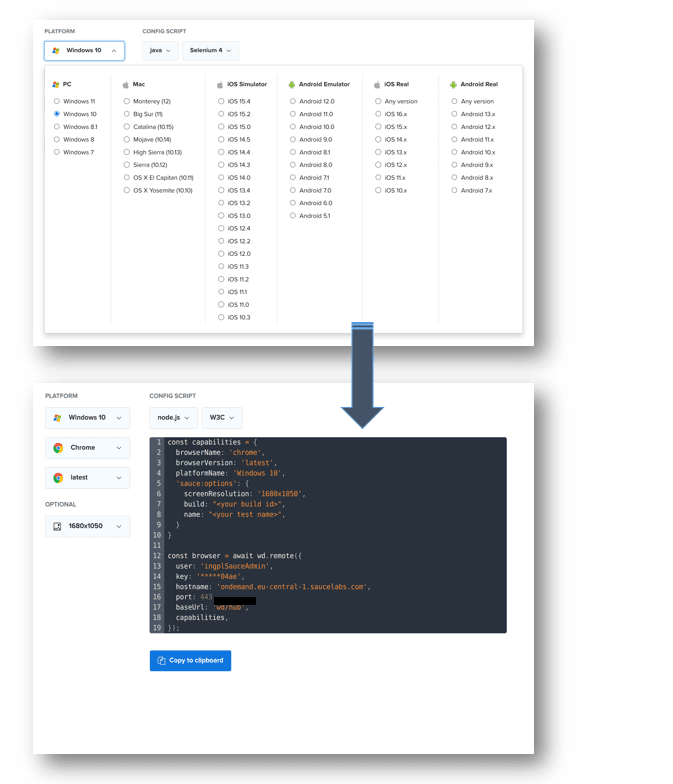Choose Android 5.1 emulator option
Screen dimensions: 673x784
pos(292,216)
